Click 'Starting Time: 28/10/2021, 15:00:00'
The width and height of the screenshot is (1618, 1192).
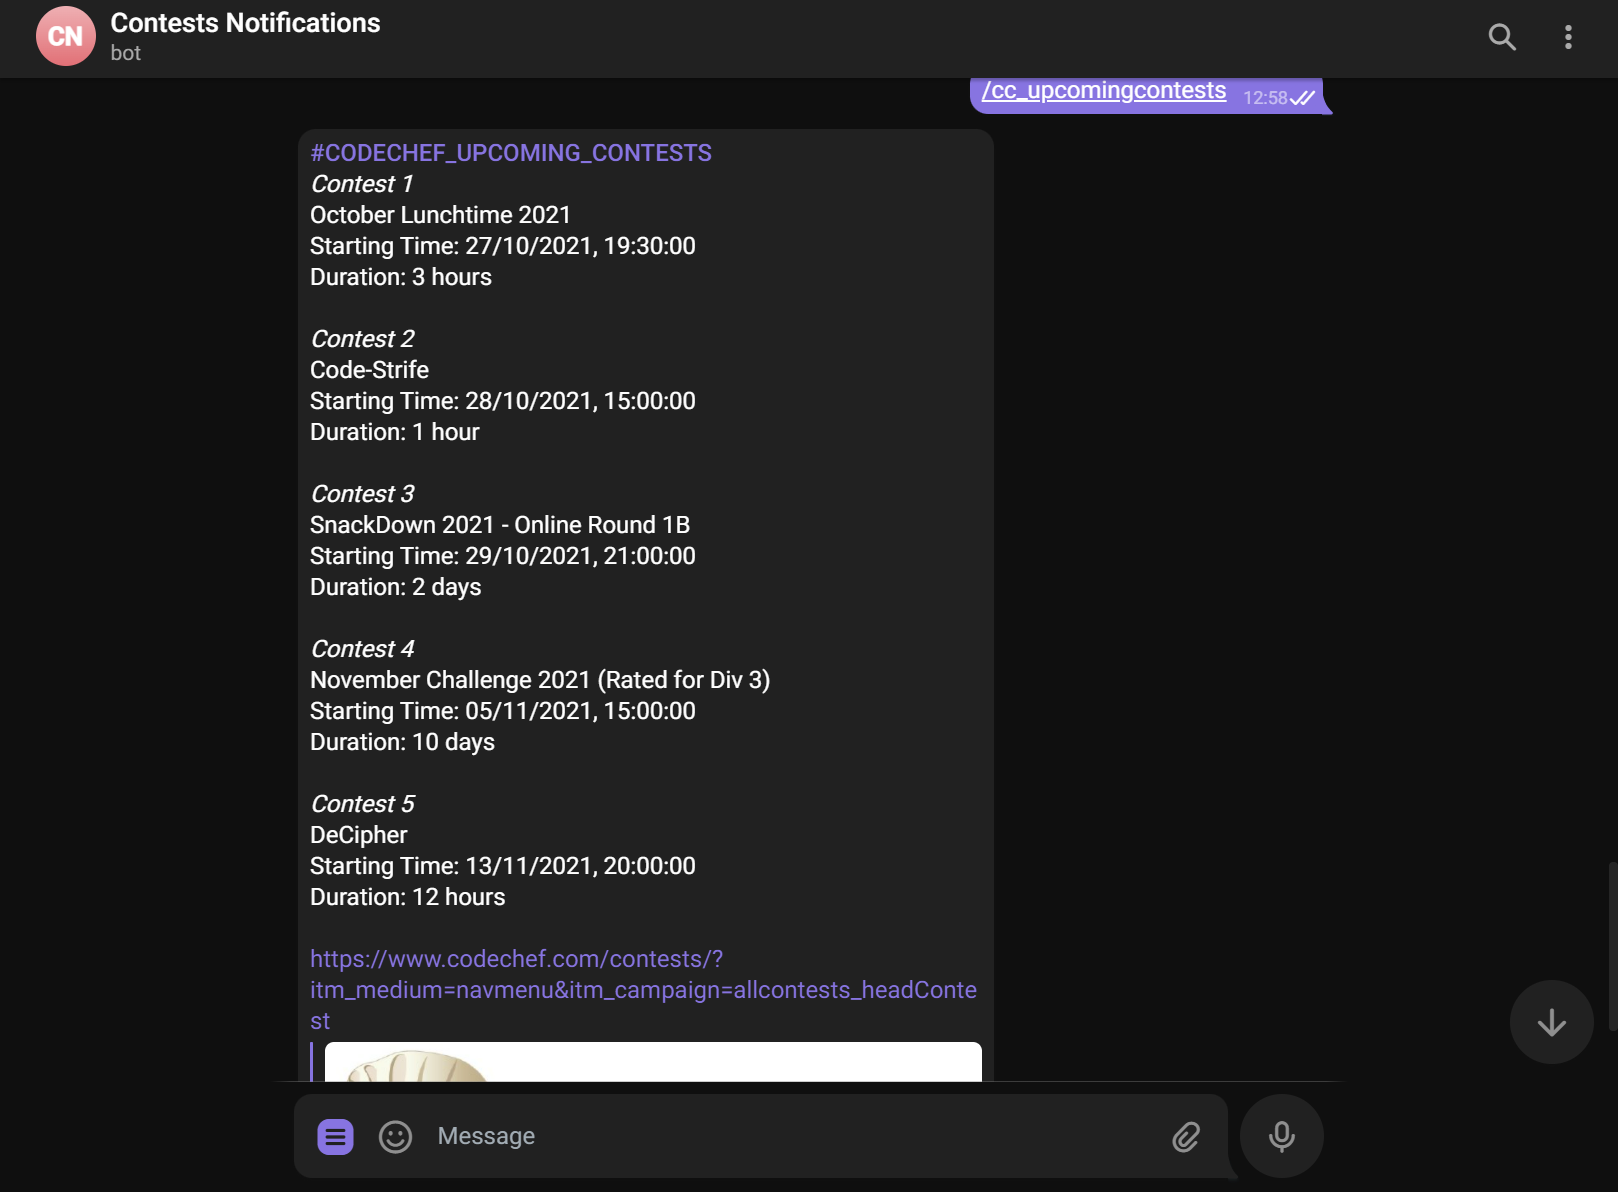(x=503, y=401)
